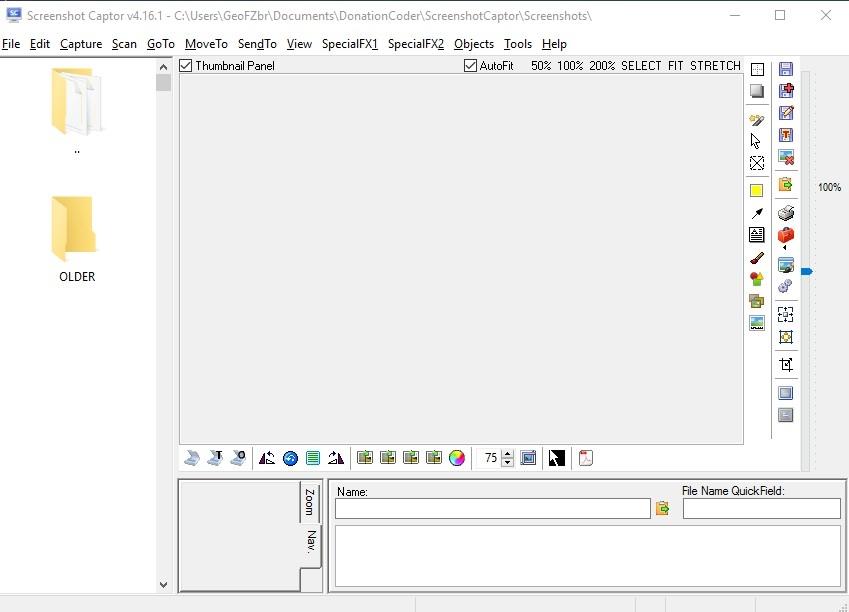This screenshot has width=849, height=612.
Task: Click the Name input field
Action: coord(493,509)
